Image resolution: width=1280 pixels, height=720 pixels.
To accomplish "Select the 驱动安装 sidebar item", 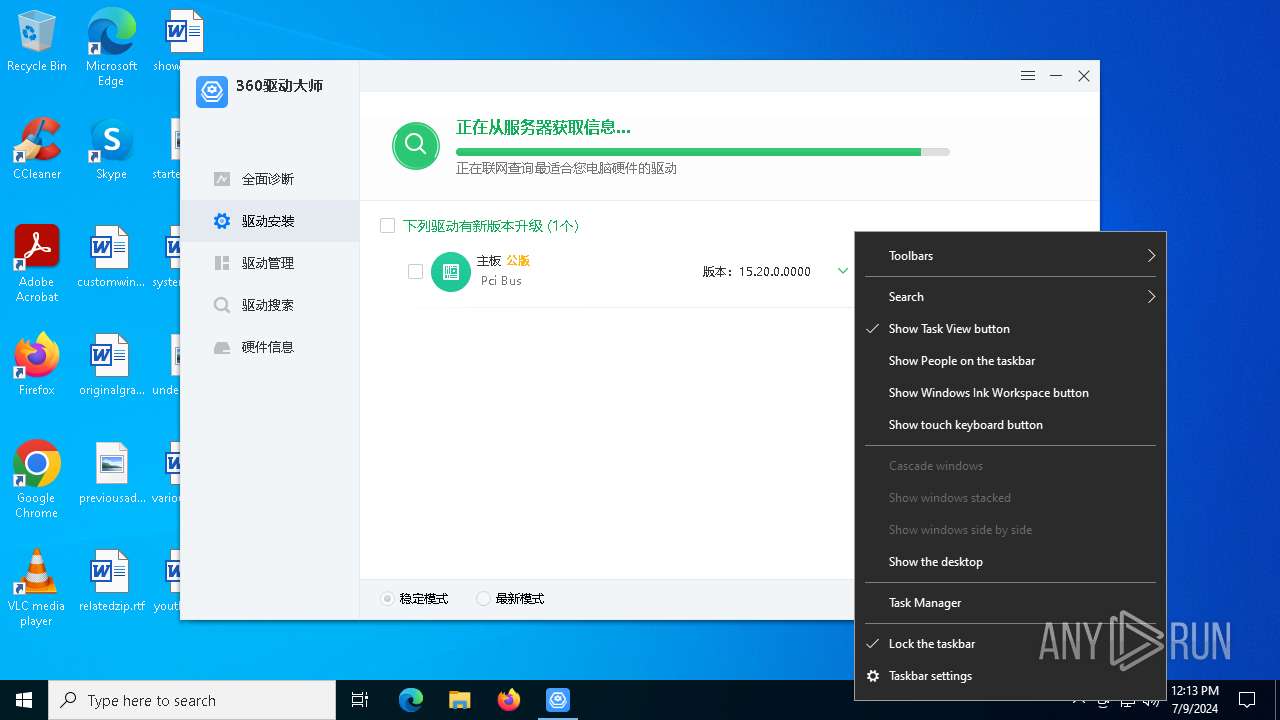I will 269,221.
